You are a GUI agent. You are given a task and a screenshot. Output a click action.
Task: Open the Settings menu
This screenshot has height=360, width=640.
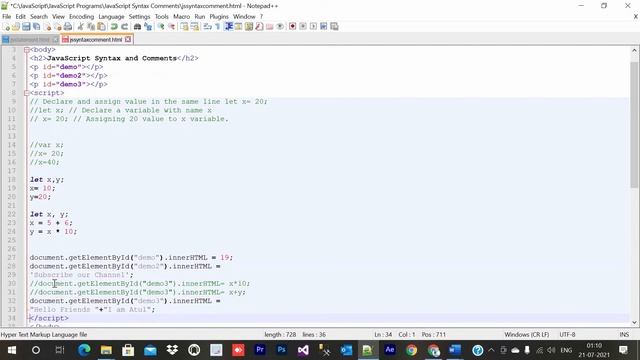(x=139, y=16)
